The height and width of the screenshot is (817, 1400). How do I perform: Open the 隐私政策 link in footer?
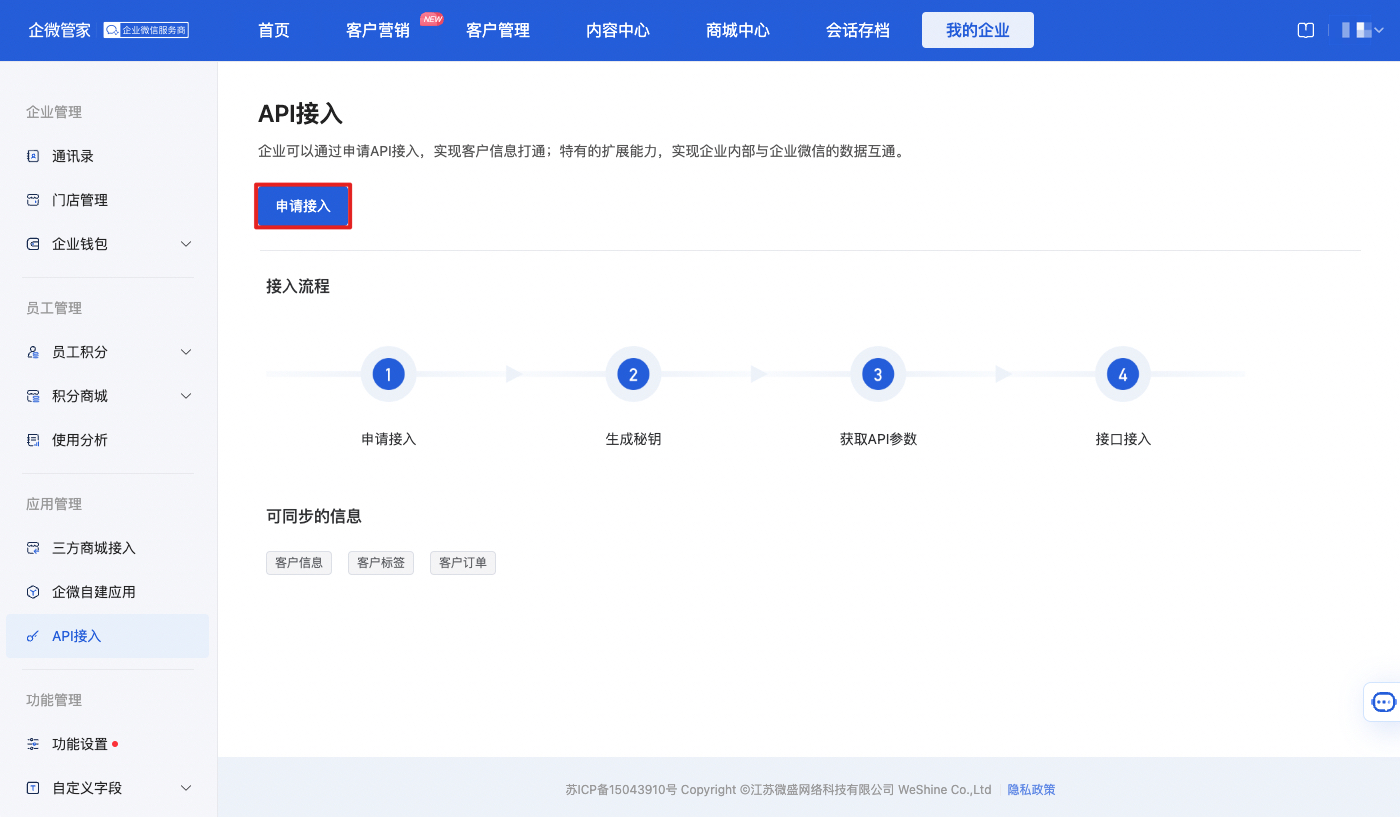1031,789
